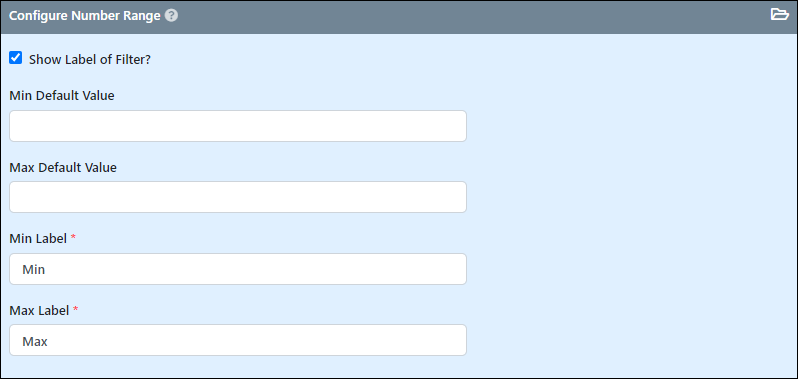Click the 'Configure Number Range' header title
The height and width of the screenshot is (379, 798).
[85, 16]
